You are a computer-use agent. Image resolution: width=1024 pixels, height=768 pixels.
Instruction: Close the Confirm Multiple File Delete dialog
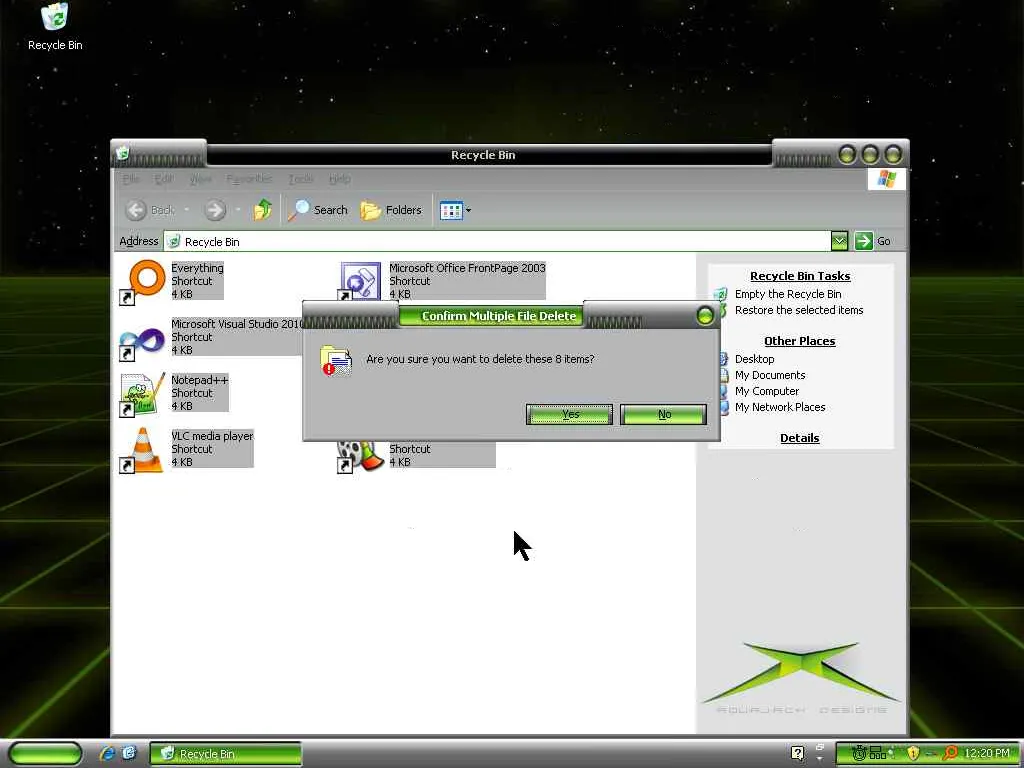[x=705, y=316]
